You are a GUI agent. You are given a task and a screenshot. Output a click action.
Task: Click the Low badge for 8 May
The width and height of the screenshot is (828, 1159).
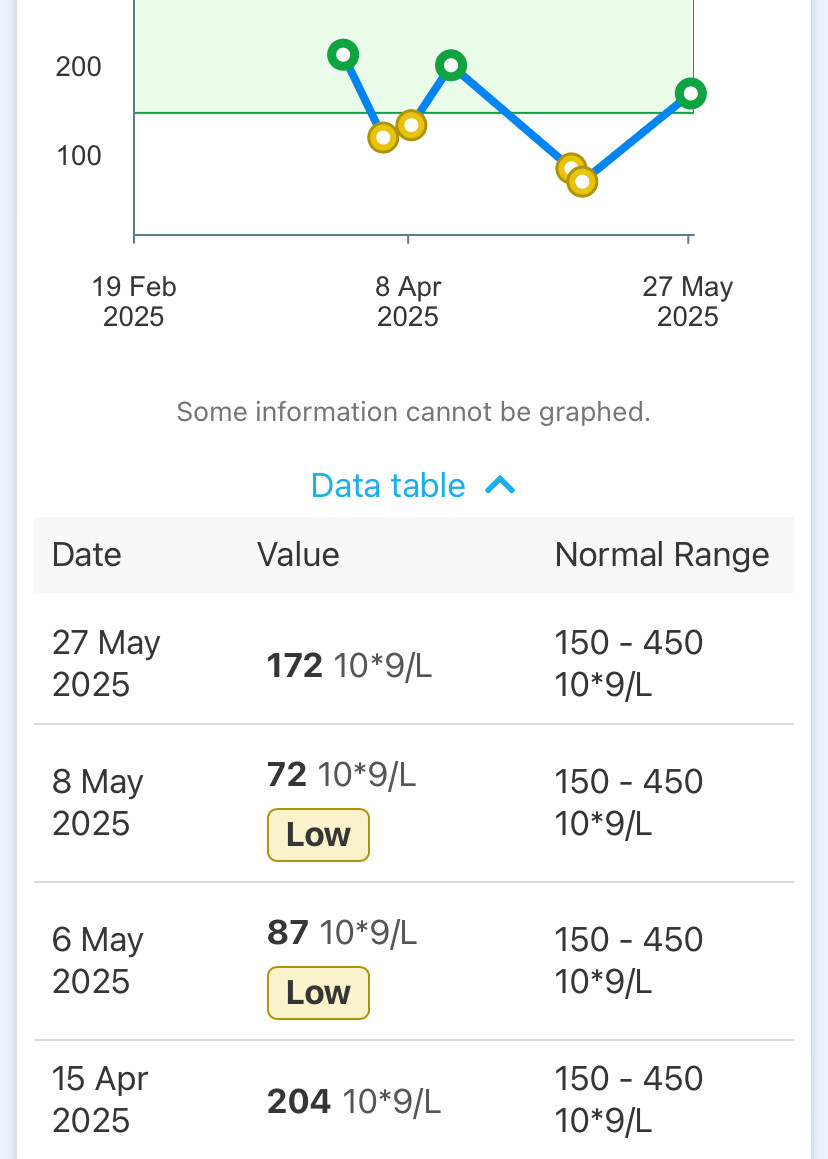click(318, 835)
